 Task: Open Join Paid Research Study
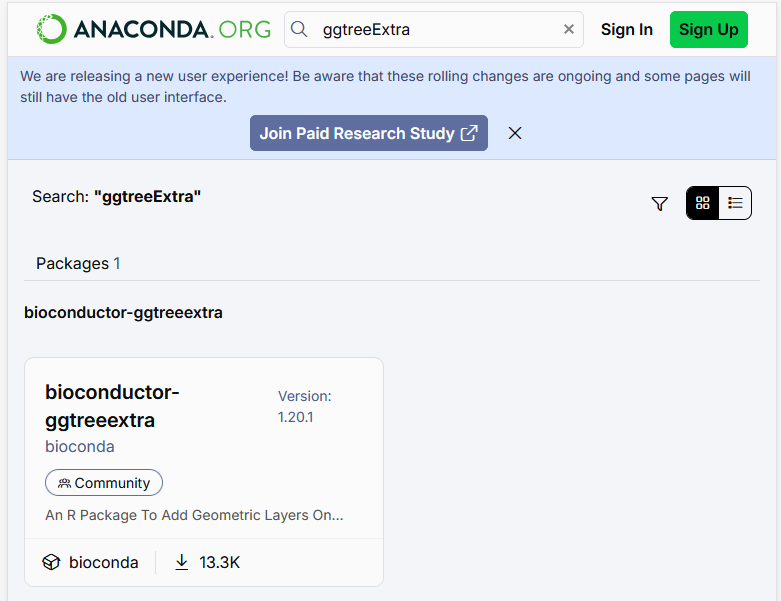(368, 133)
